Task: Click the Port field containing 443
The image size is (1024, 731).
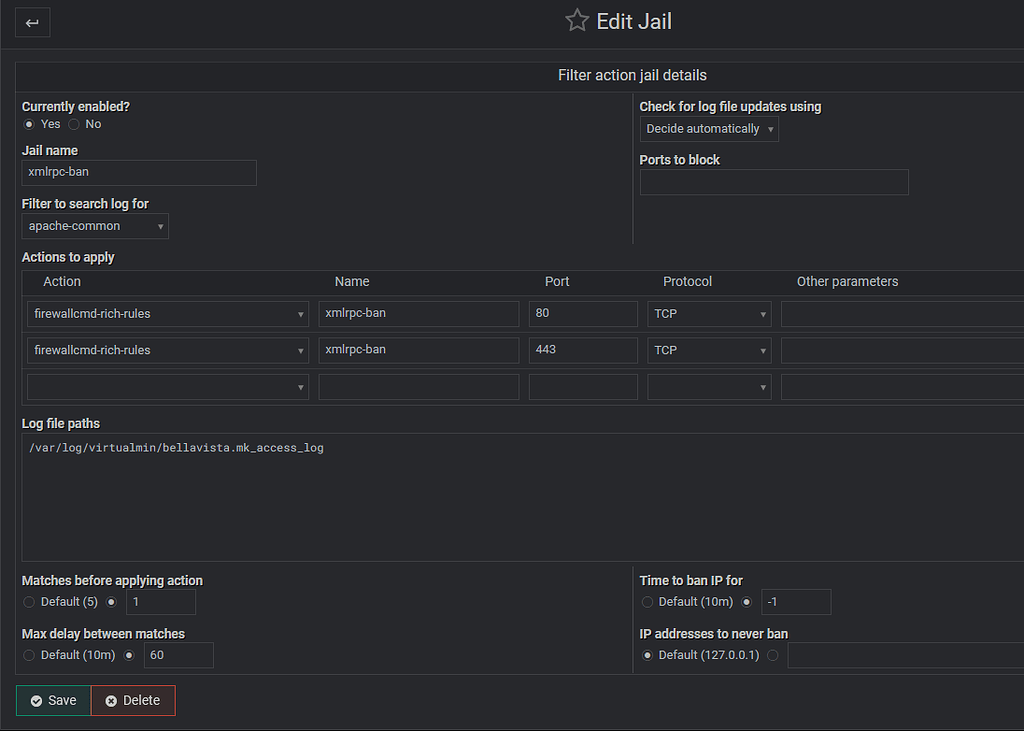Action: click(583, 350)
